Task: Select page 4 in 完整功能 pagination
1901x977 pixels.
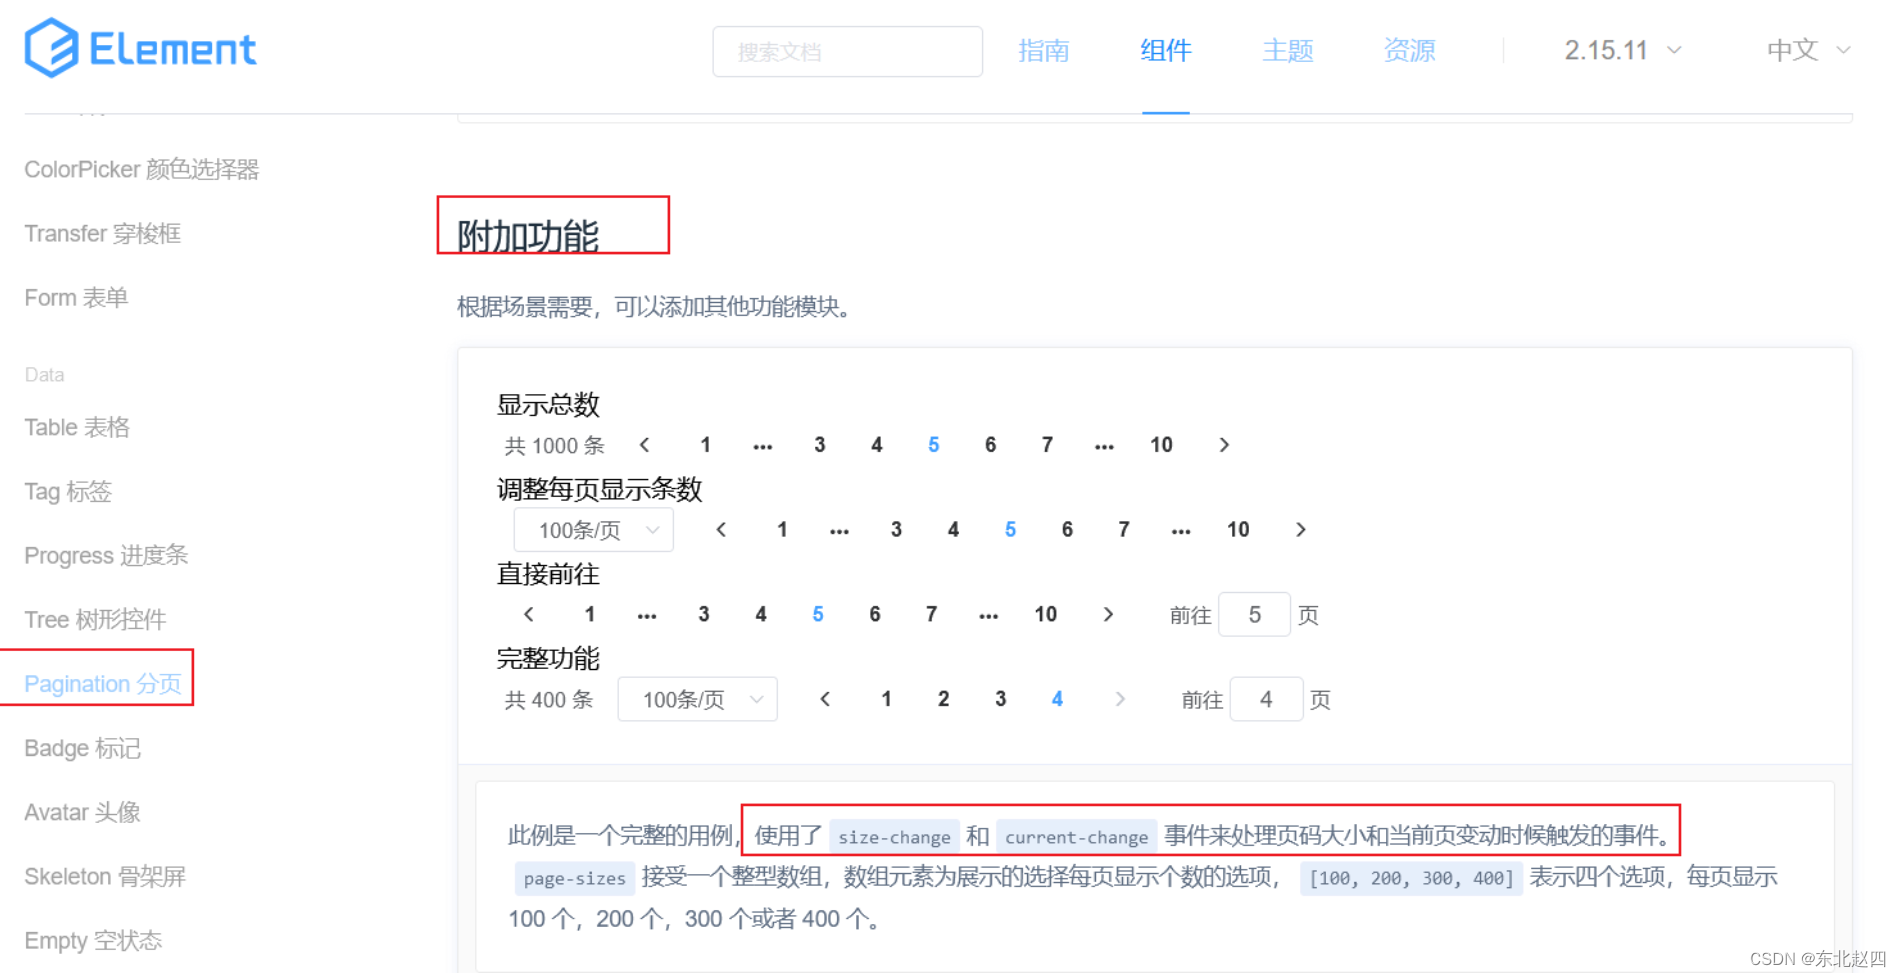Action: tap(1057, 699)
